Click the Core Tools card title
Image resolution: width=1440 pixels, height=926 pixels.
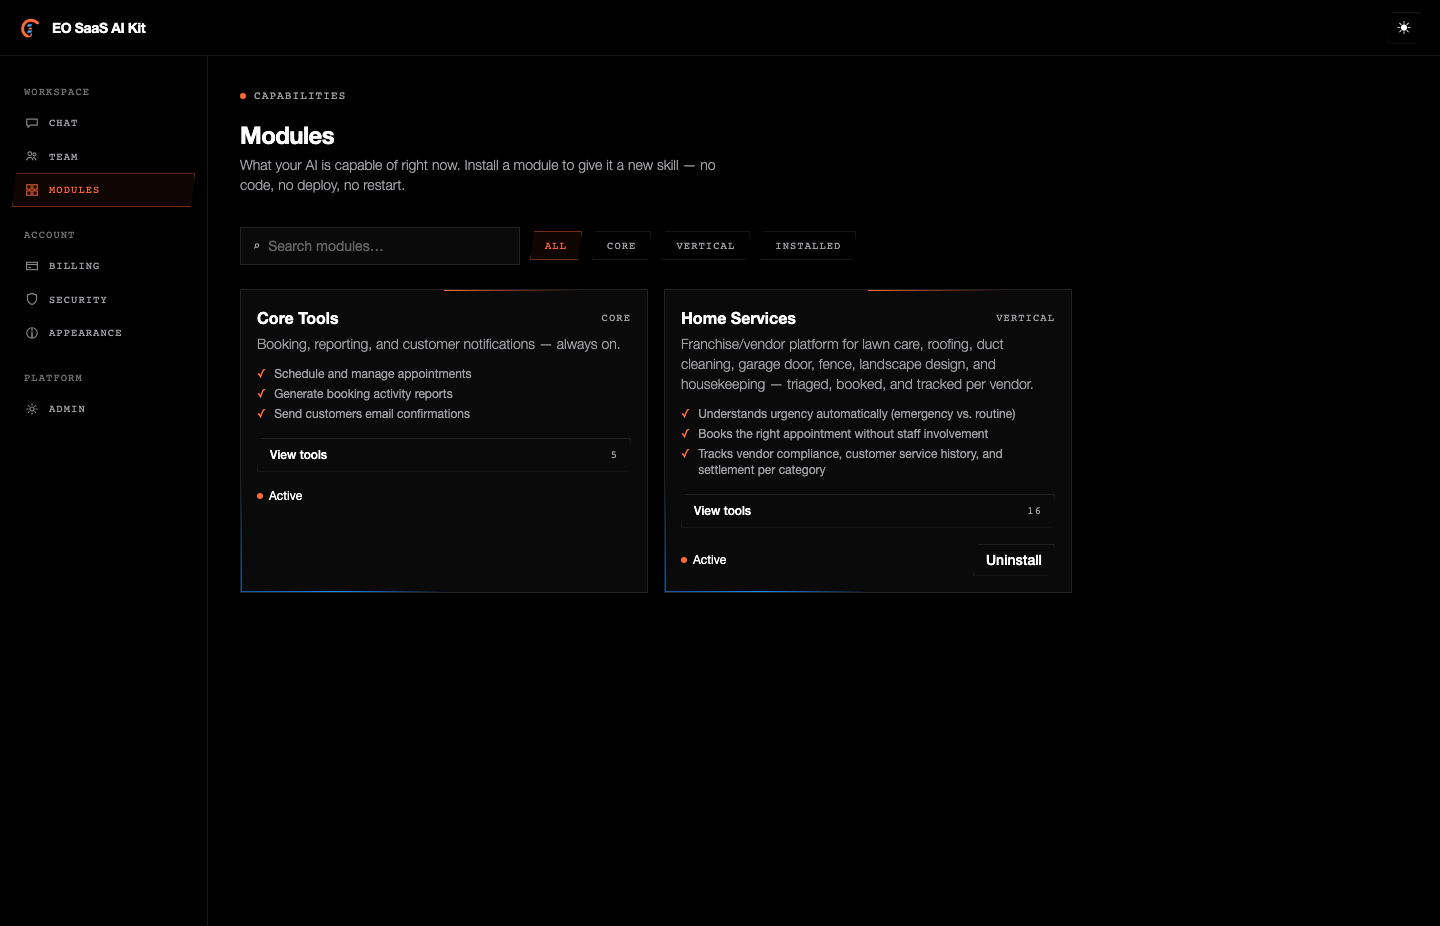click(x=298, y=318)
